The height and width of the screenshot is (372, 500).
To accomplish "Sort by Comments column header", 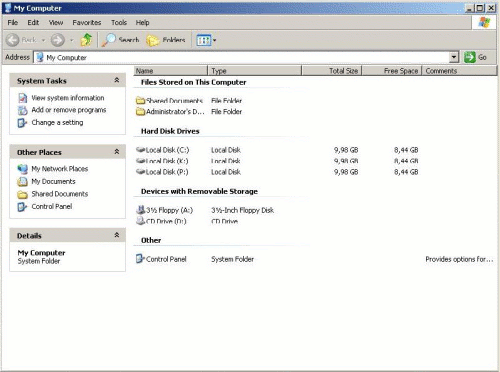I will pos(459,71).
